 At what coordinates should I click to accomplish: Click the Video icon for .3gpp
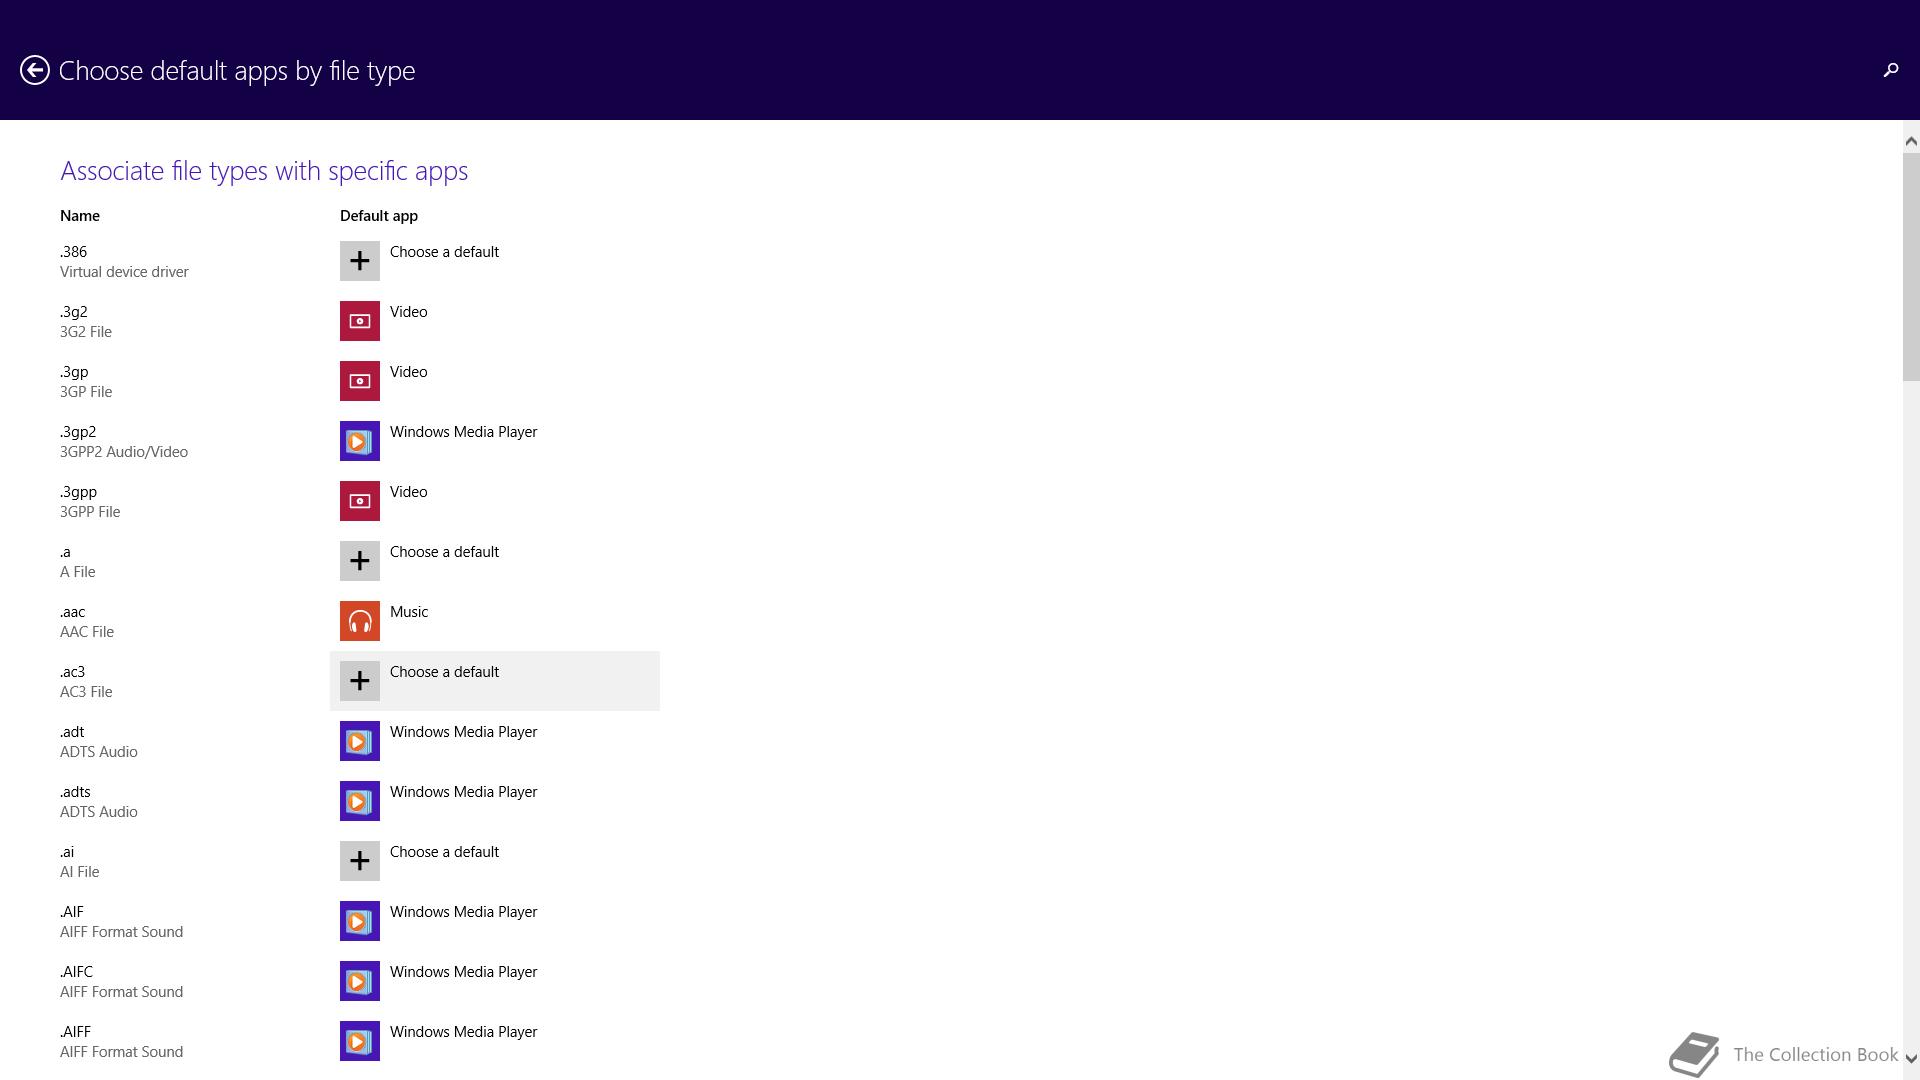click(x=360, y=501)
